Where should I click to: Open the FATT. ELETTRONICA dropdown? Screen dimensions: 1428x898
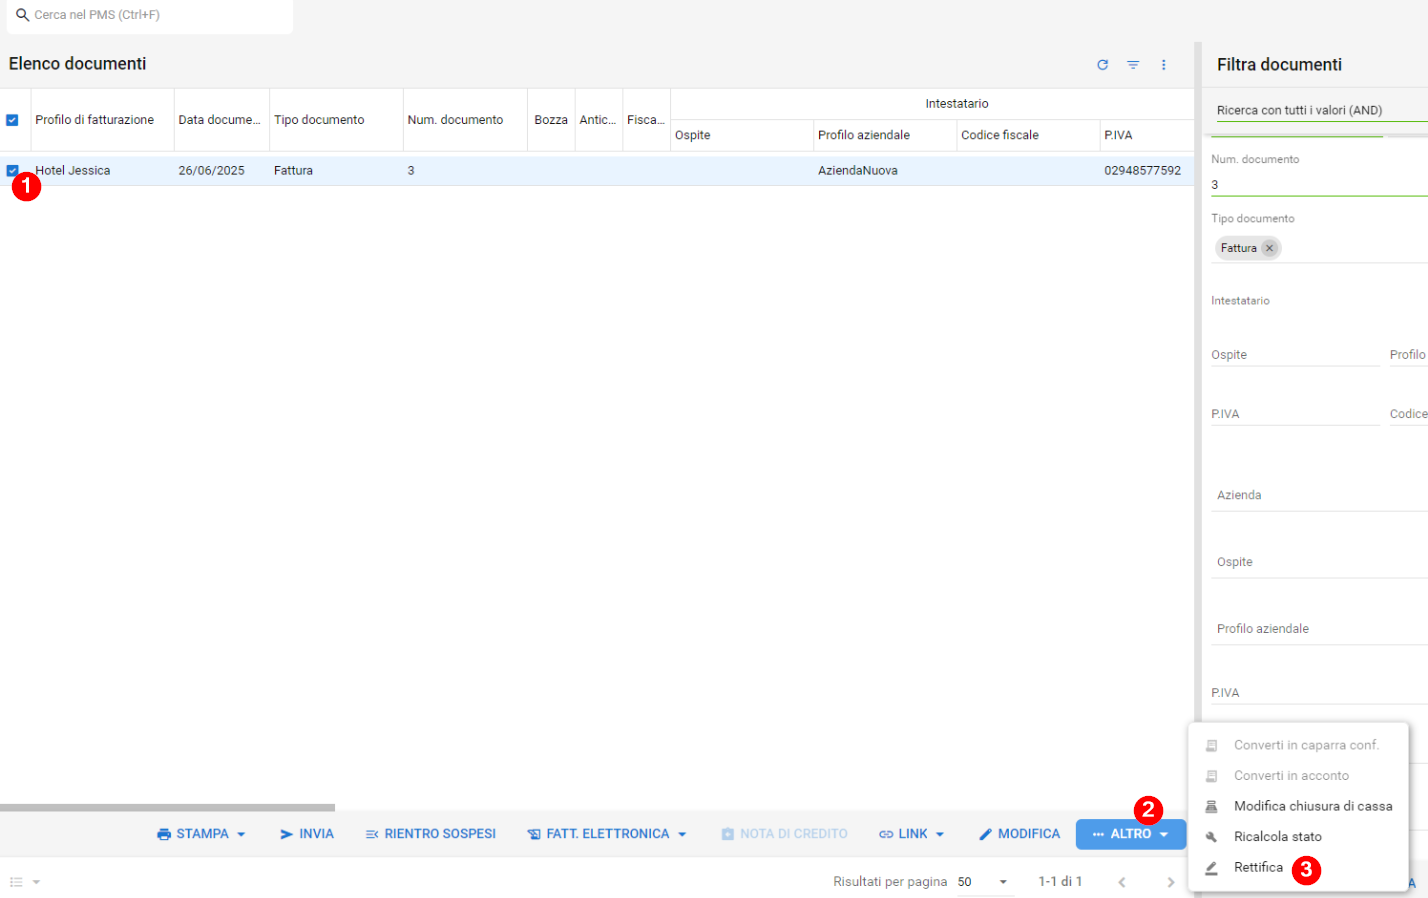(607, 834)
